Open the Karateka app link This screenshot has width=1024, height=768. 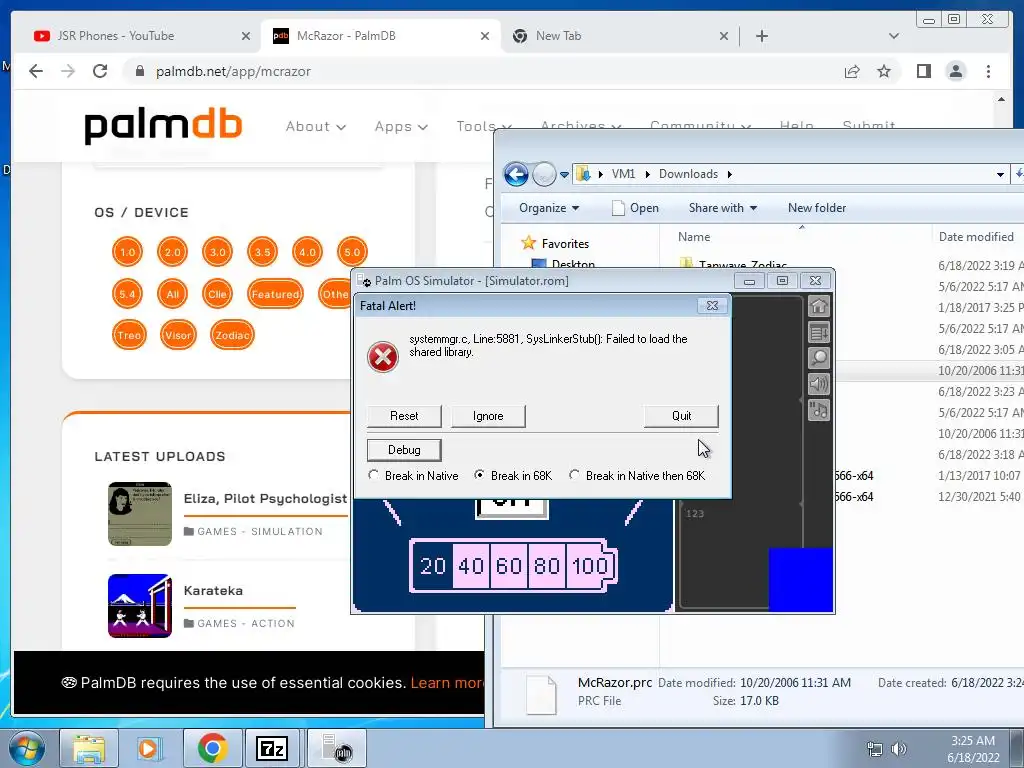(213, 590)
